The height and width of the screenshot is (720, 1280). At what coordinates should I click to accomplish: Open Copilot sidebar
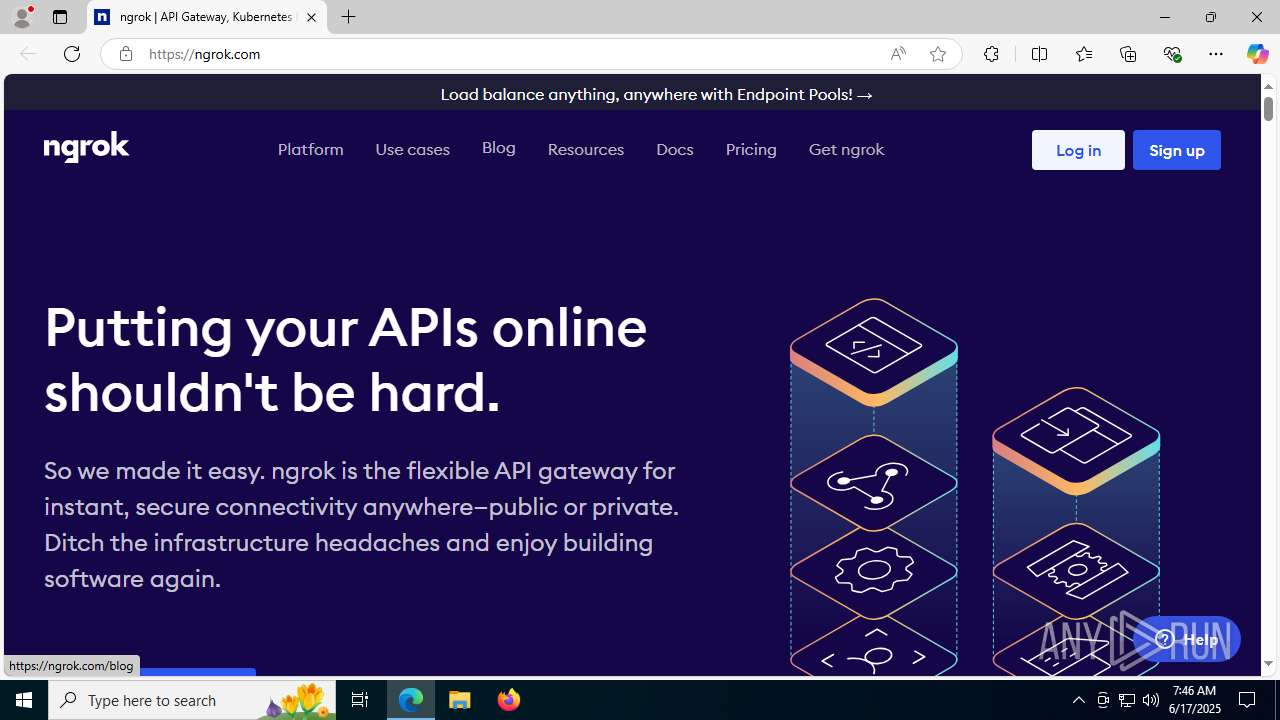1257,54
